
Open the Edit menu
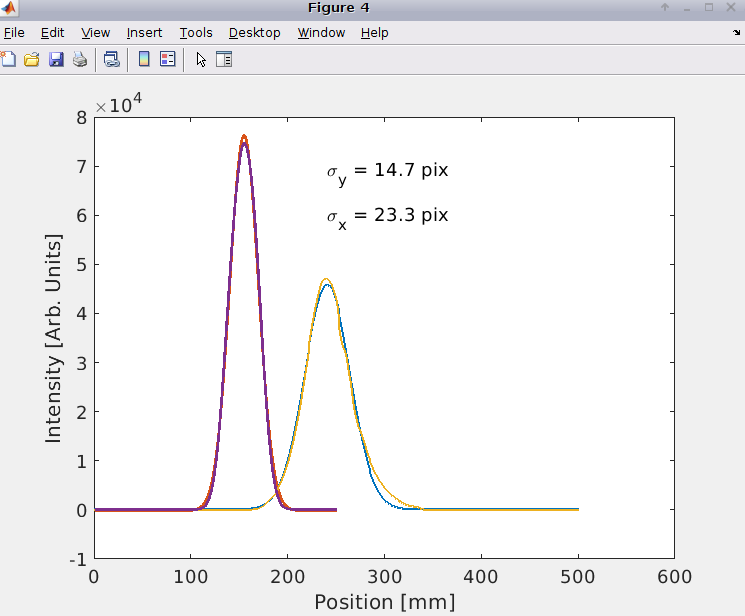click(x=52, y=33)
